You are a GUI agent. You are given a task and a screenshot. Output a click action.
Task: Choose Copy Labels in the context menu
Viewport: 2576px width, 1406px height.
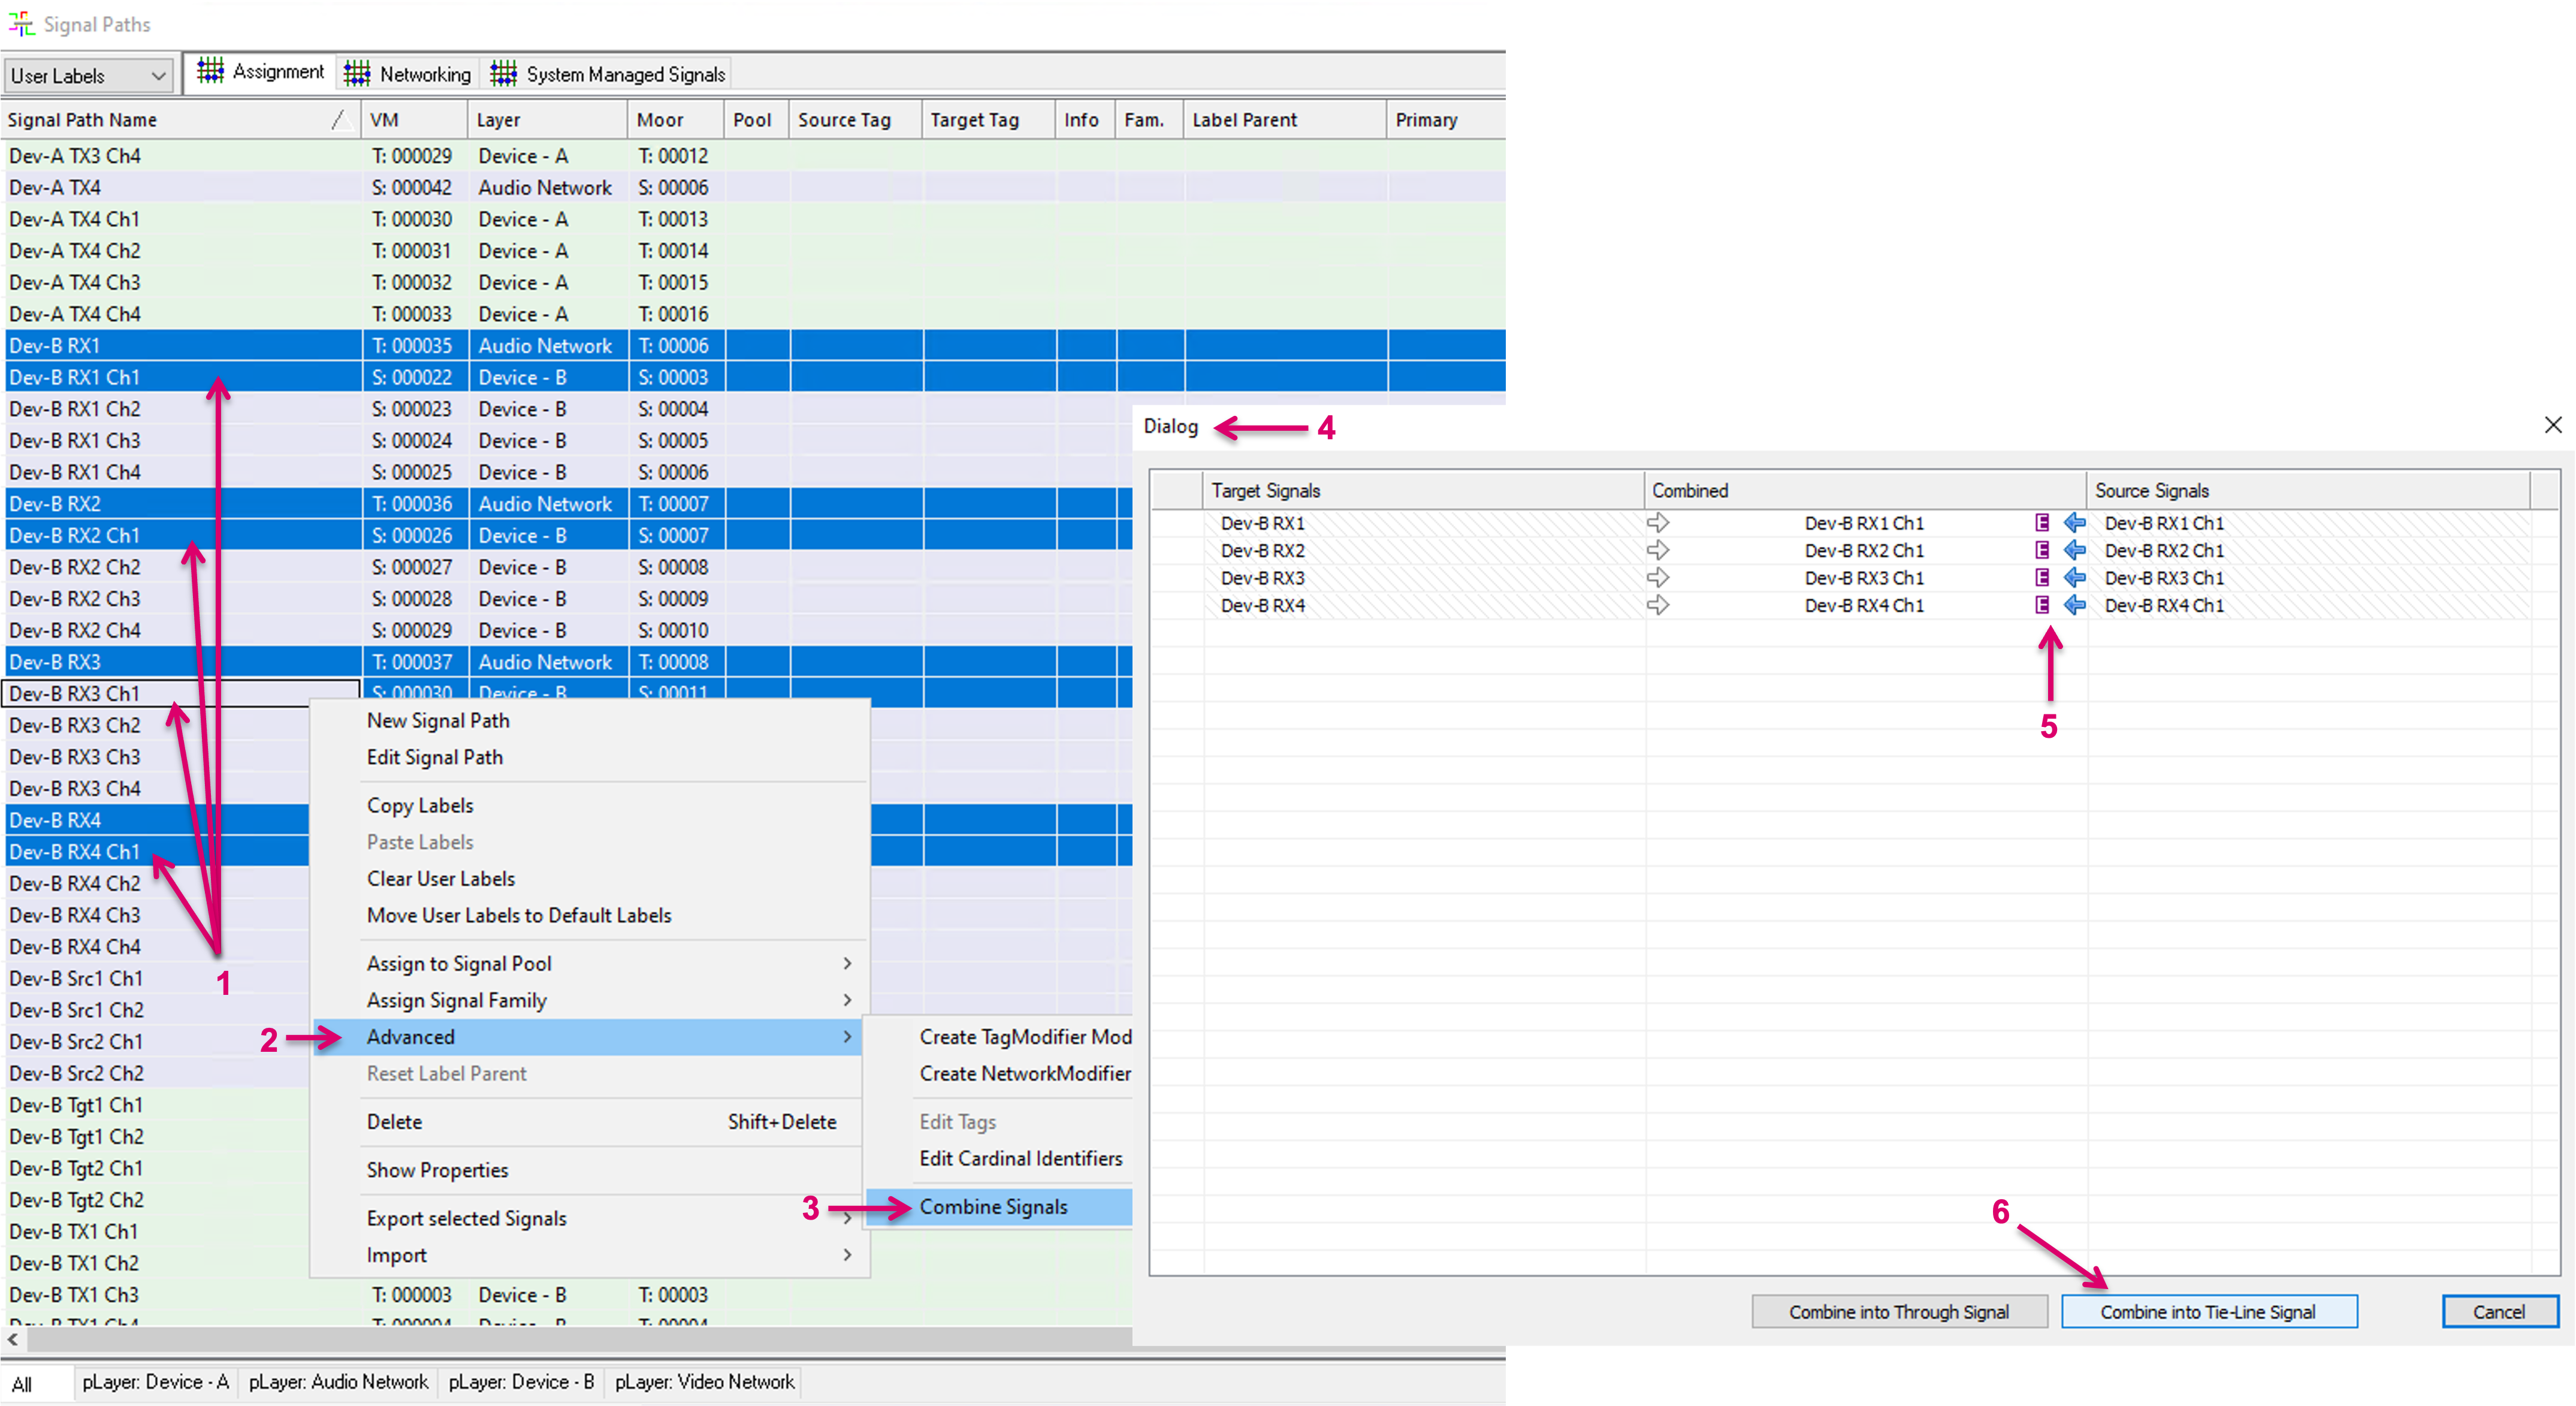point(420,806)
